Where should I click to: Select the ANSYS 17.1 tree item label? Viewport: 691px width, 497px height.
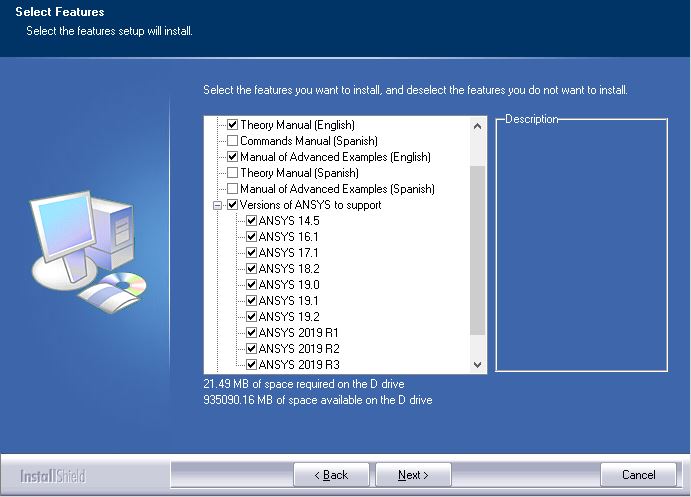[x=288, y=253]
